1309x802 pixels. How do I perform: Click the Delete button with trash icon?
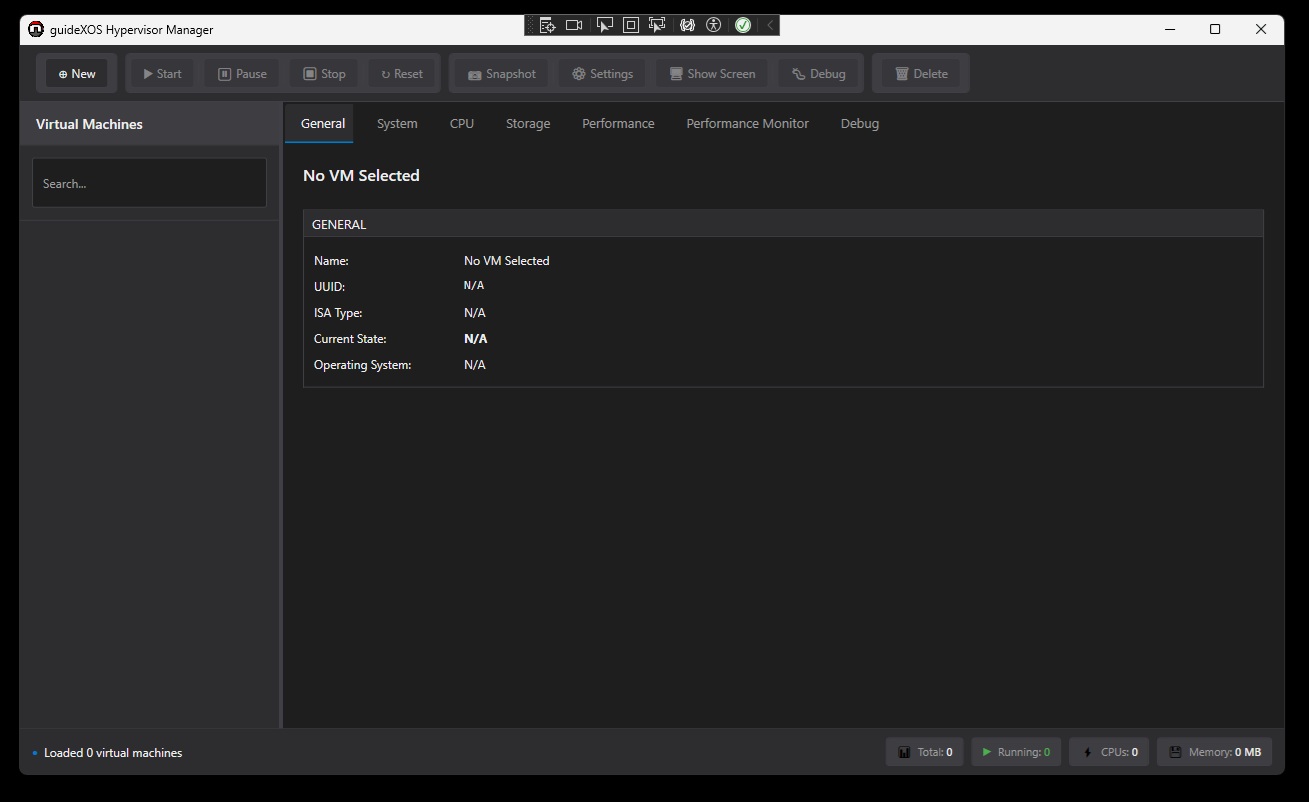click(921, 74)
